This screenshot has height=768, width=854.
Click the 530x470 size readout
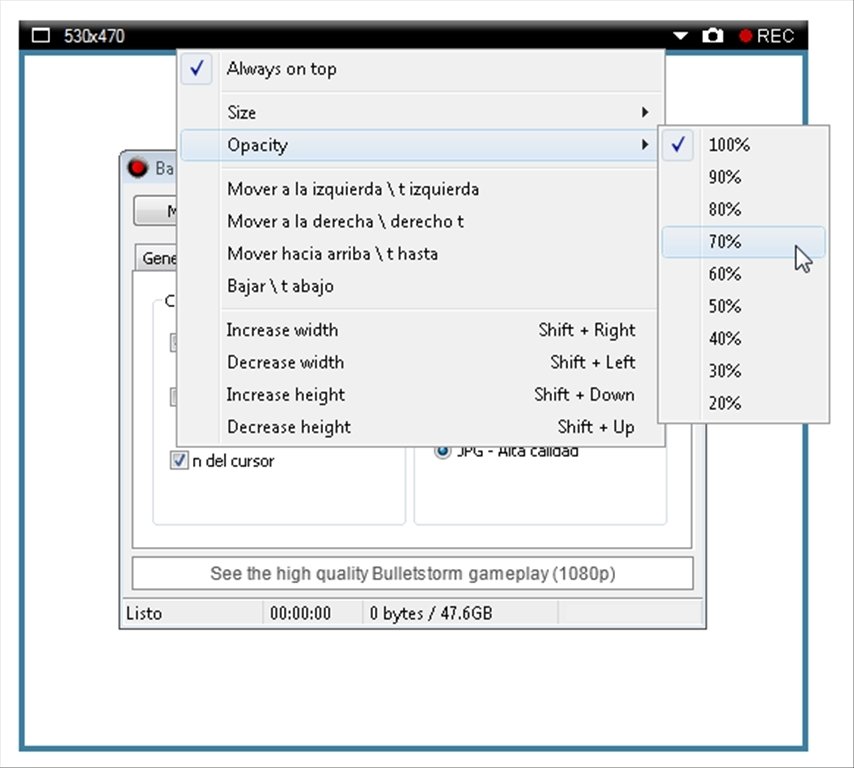[94, 36]
